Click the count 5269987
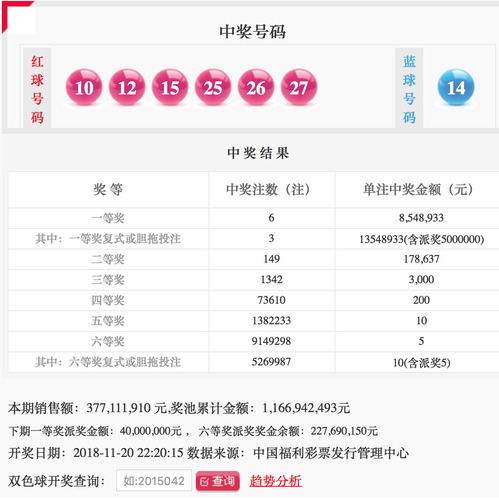The width and height of the screenshot is (499, 500). pyautogui.click(x=271, y=362)
